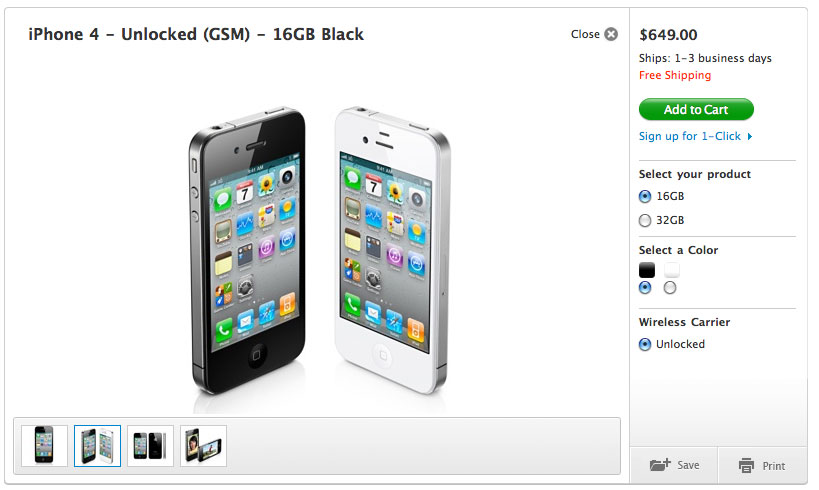Image resolution: width=819 pixels, height=490 pixels.
Task: Pick the black color radio button
Action: point(646,288)
